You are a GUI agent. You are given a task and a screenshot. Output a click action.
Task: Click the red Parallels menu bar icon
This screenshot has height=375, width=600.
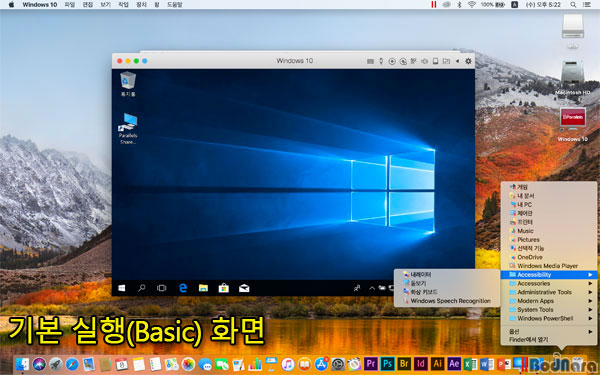click(x=434, y=5)
